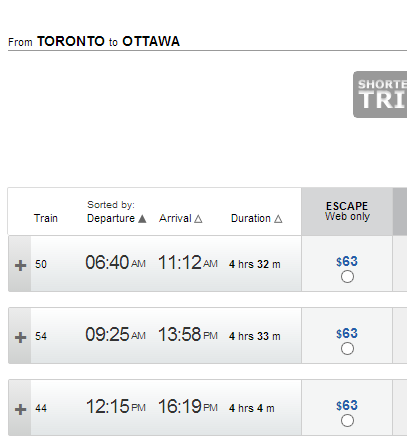This screenshot has width=407, height=444.
Task: Click the Shortest Trip badge
Action: coord(380,94)
